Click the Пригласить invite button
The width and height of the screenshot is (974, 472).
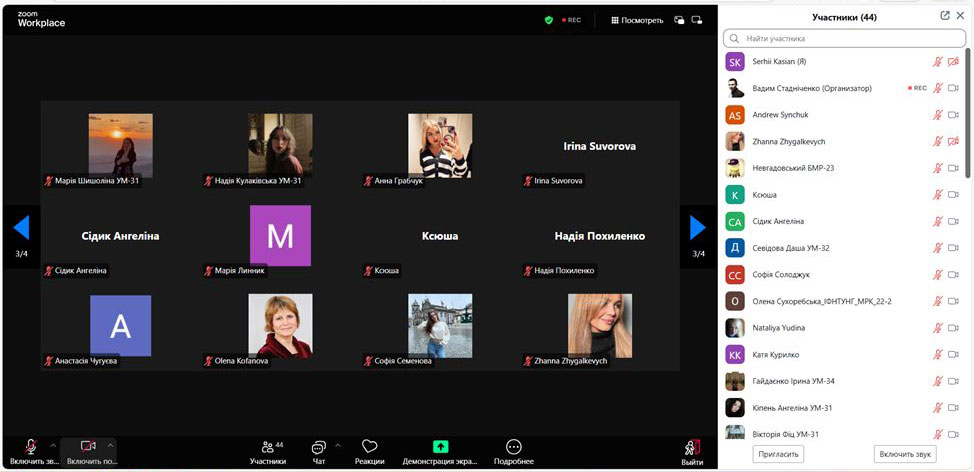778,454
